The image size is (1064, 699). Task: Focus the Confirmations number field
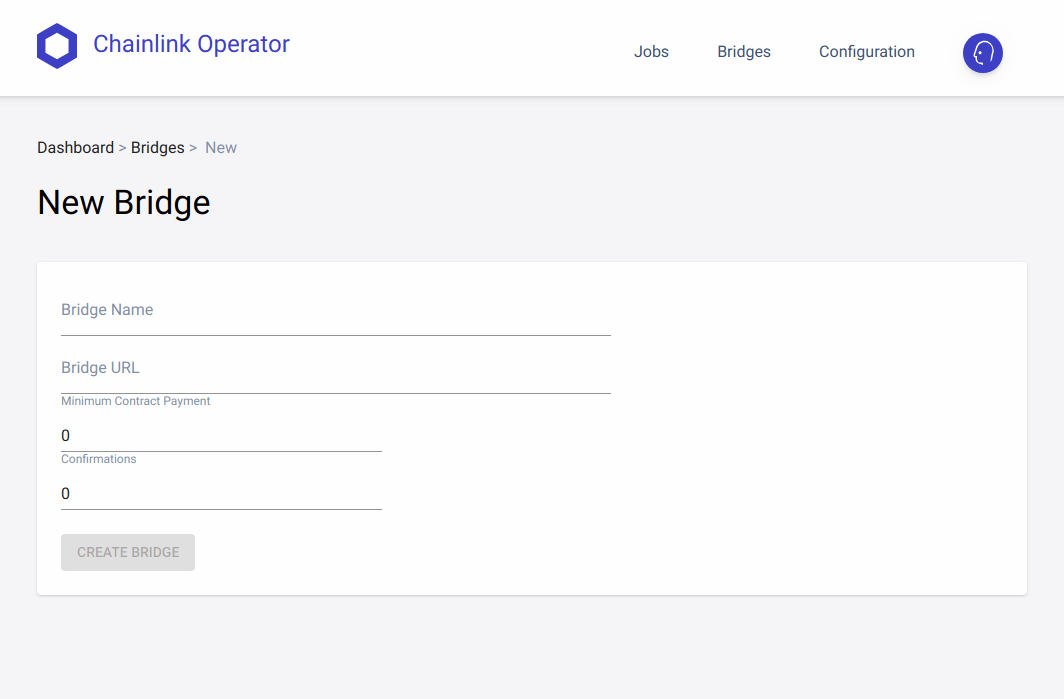[x=221, y=494]
